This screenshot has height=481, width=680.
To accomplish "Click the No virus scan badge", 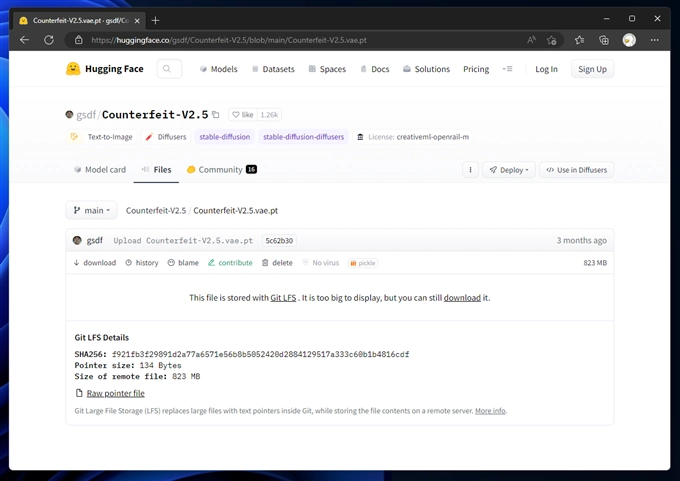I will click(x=320, y=263).
